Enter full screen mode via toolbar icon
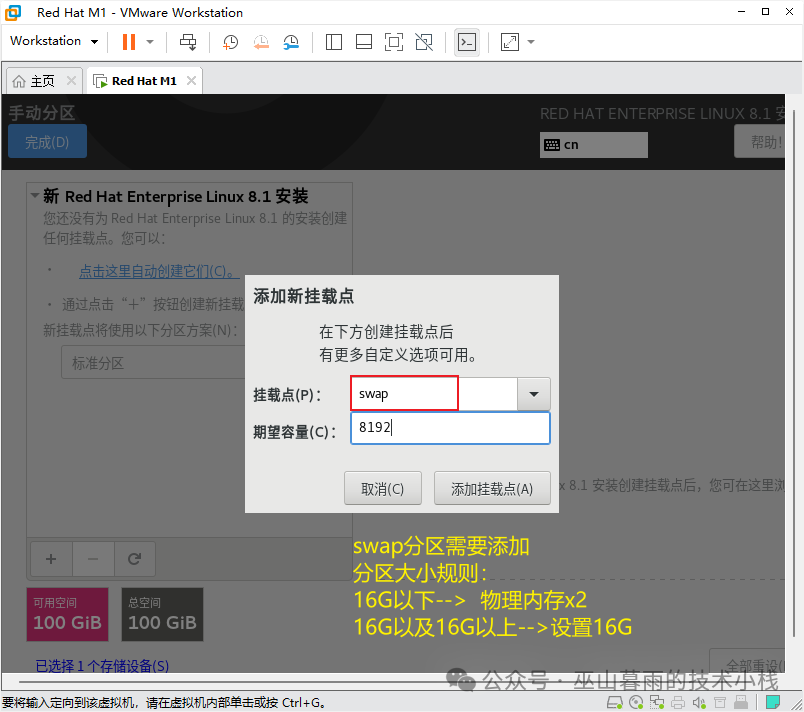Image resolution: width=804 pixels, height=712 pixels. pyautogui.click(x=394, y=42)
